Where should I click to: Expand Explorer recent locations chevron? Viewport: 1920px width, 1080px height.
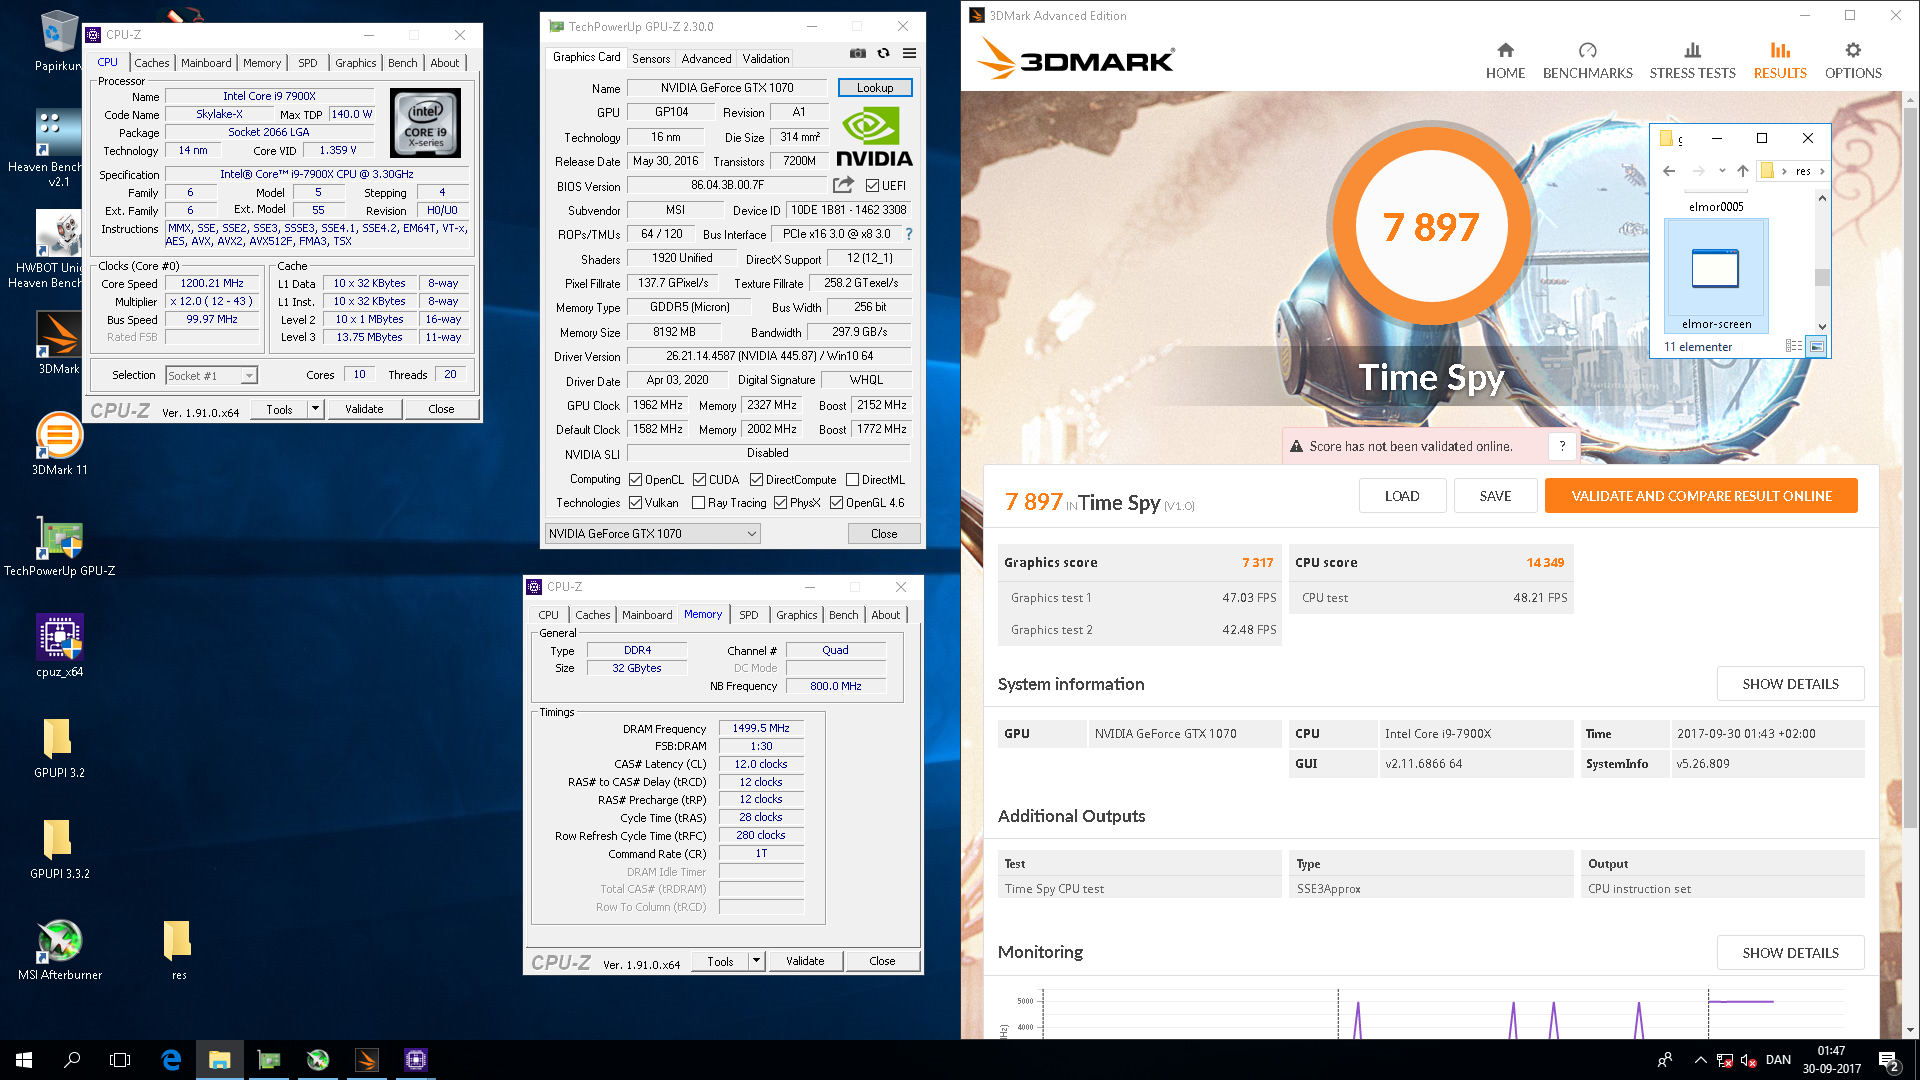point(1722,171)
